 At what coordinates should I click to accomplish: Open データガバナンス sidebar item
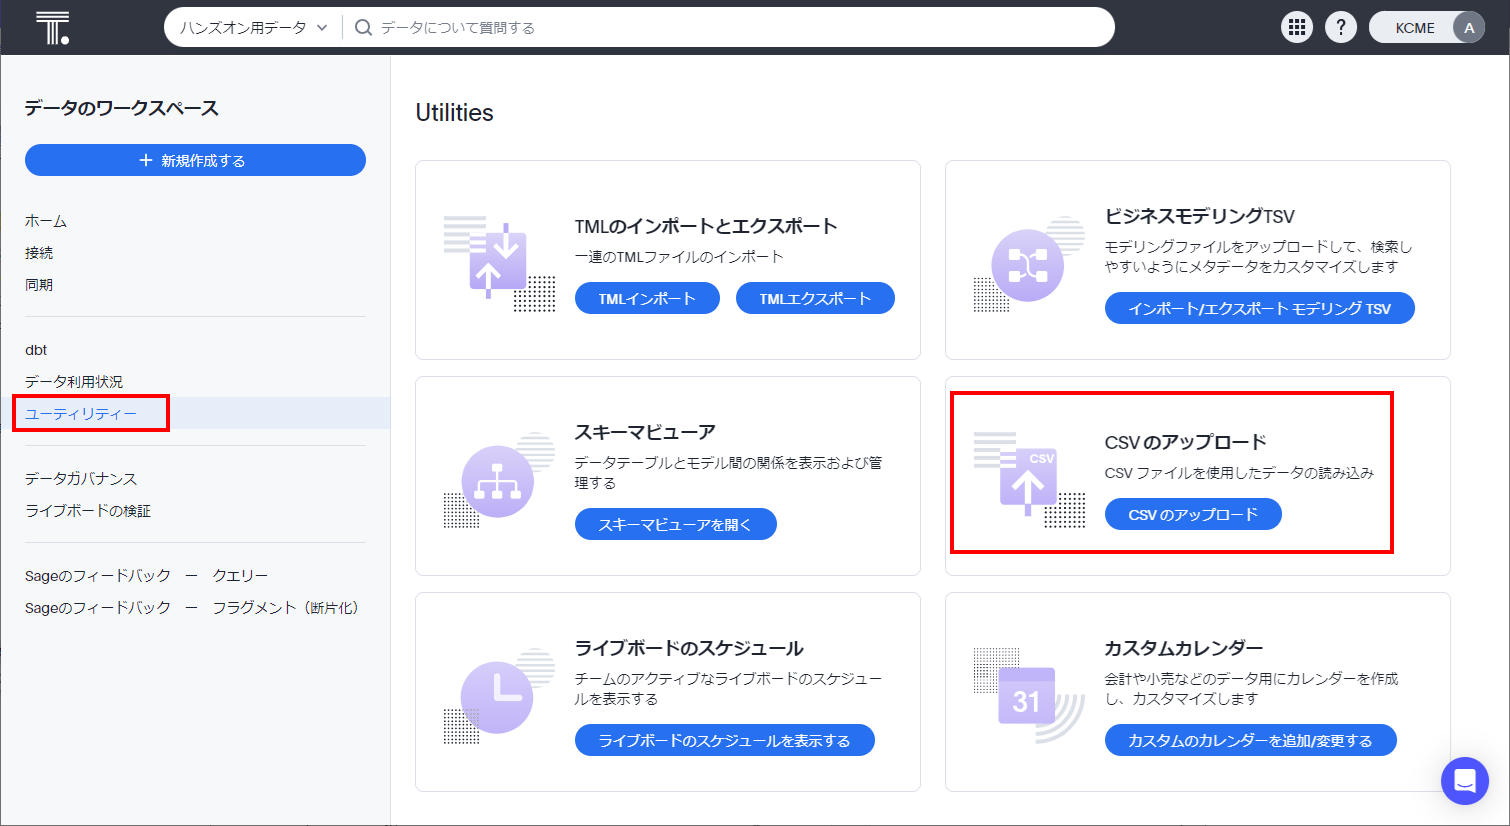click(x=81, y=479)
